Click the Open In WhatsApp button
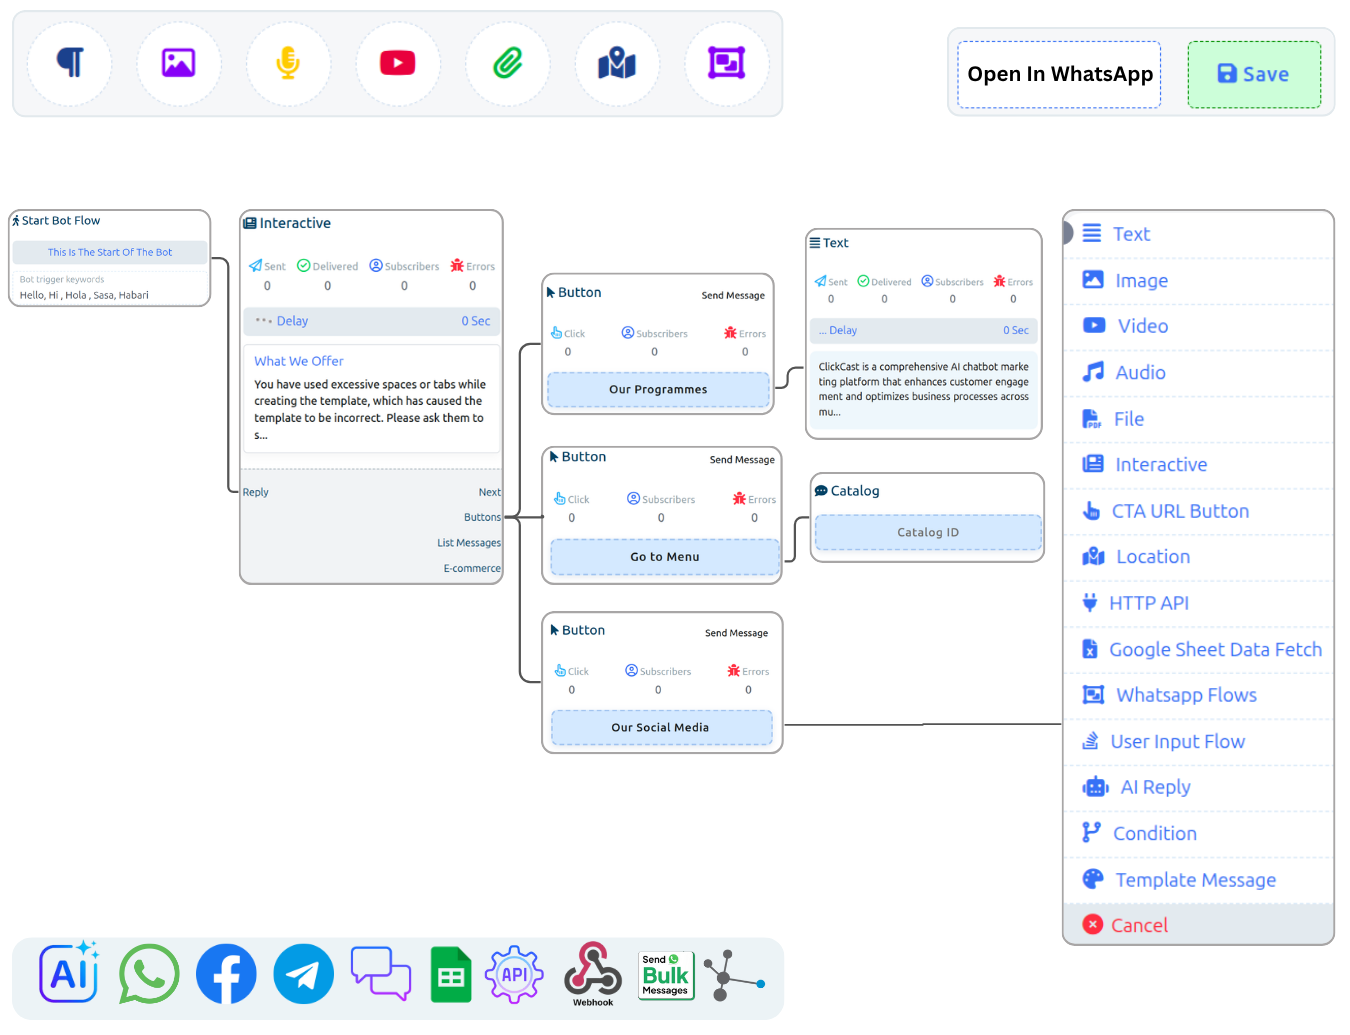This screenshot has height=1035, width=1350. point(1059,74)
